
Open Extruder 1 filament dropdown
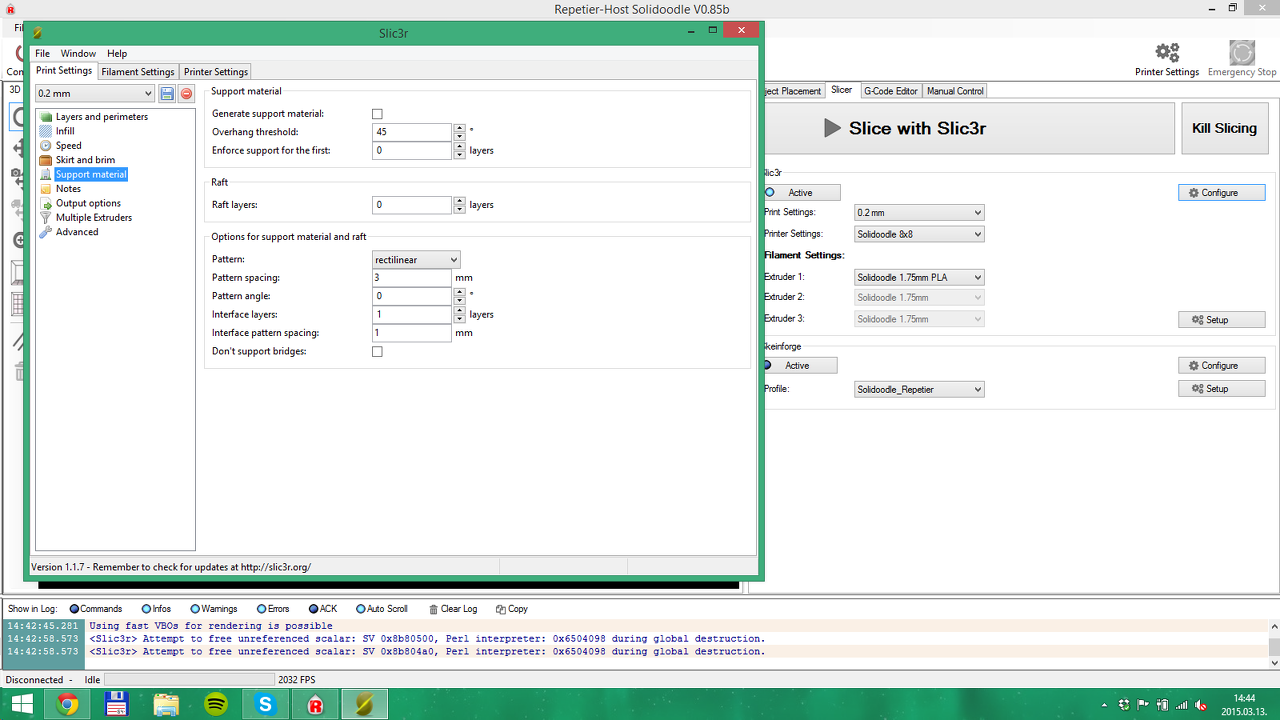click(x=920, y=278)
